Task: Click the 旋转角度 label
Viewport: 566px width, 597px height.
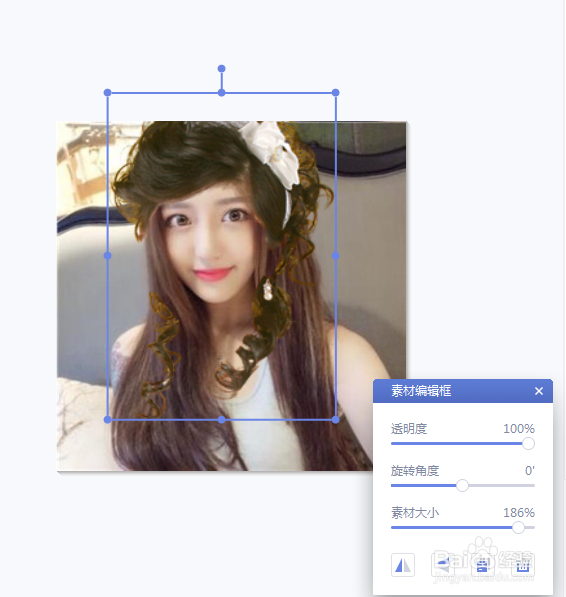Action: pos(415,471)
